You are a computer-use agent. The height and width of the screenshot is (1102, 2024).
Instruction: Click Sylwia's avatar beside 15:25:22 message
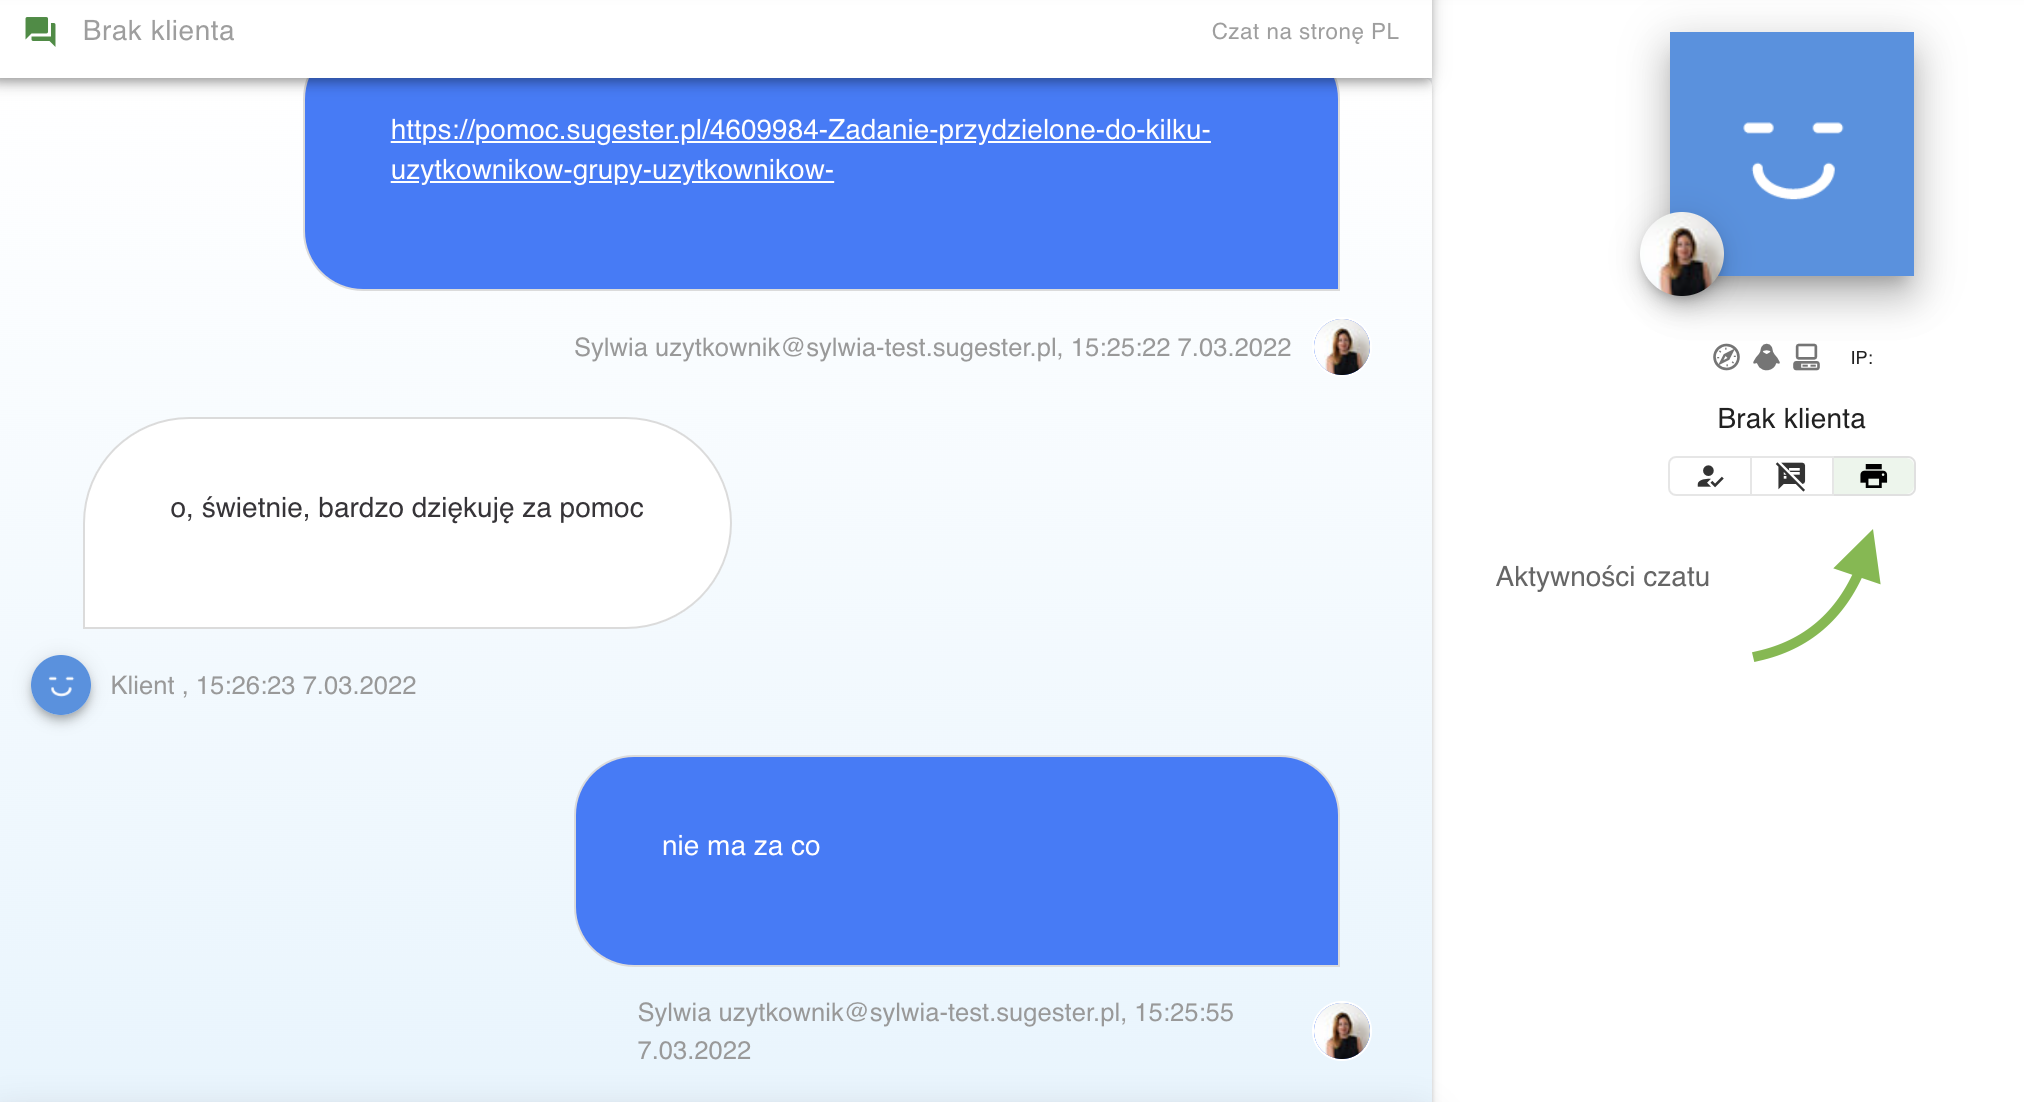click(x=1341, y=347)
